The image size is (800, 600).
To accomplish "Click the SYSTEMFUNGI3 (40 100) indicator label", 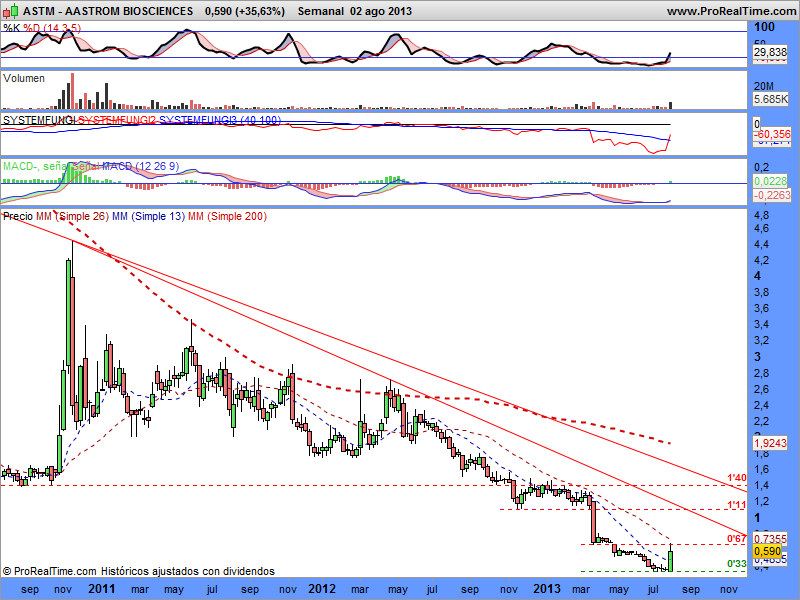I will coord(220,120).
